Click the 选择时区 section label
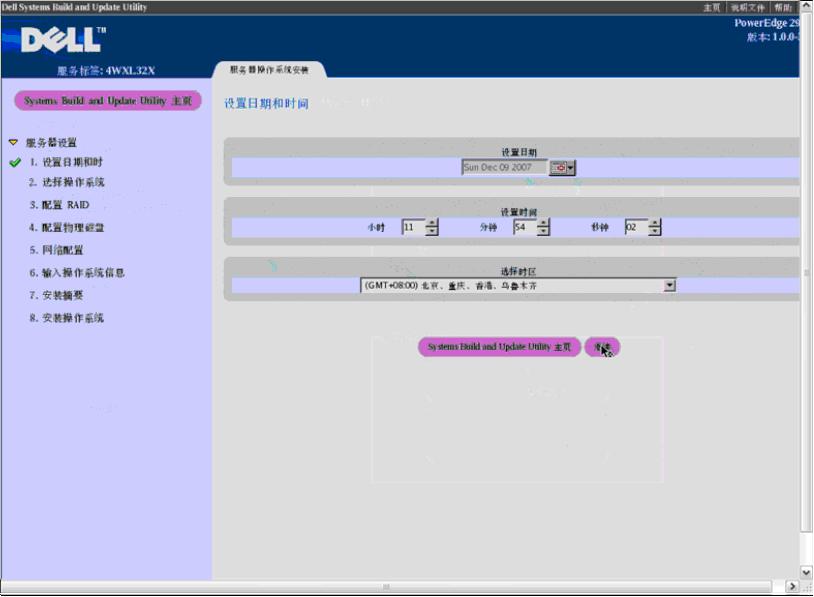Screen dimensions: 814x597 click(x=519, y=272)
